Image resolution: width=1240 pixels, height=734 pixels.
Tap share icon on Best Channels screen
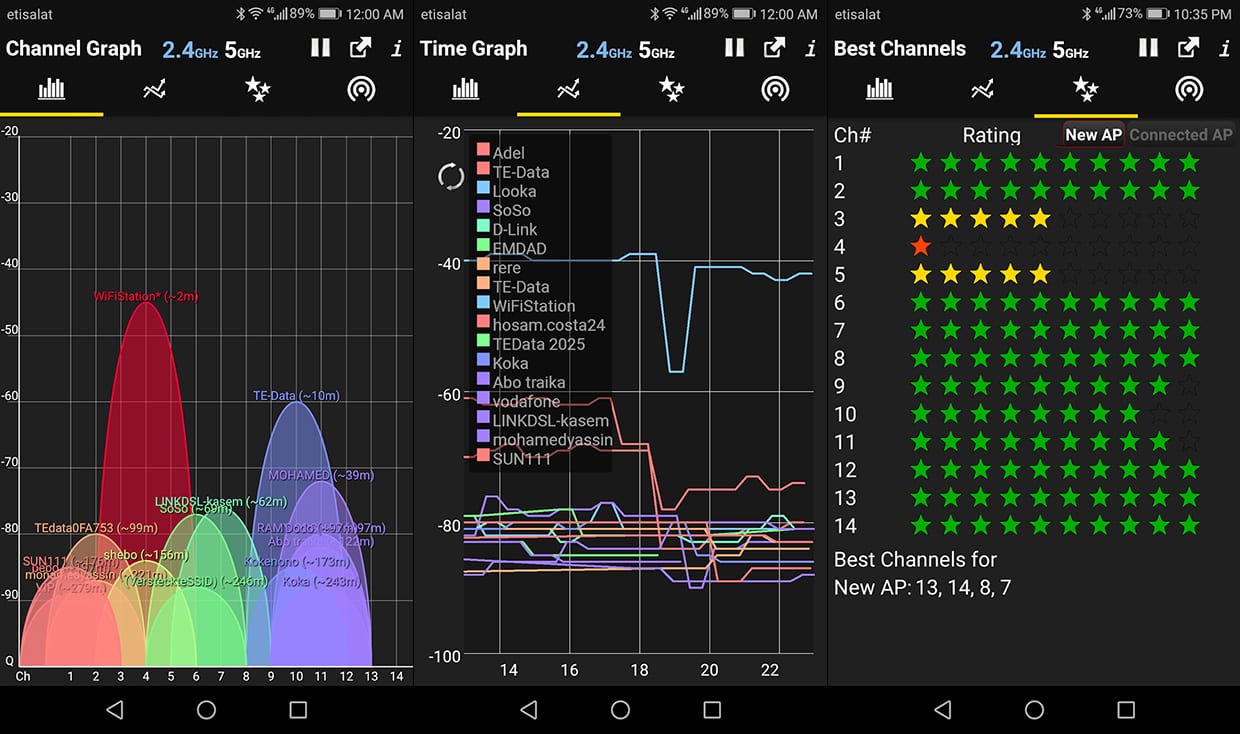(1188, 48)
